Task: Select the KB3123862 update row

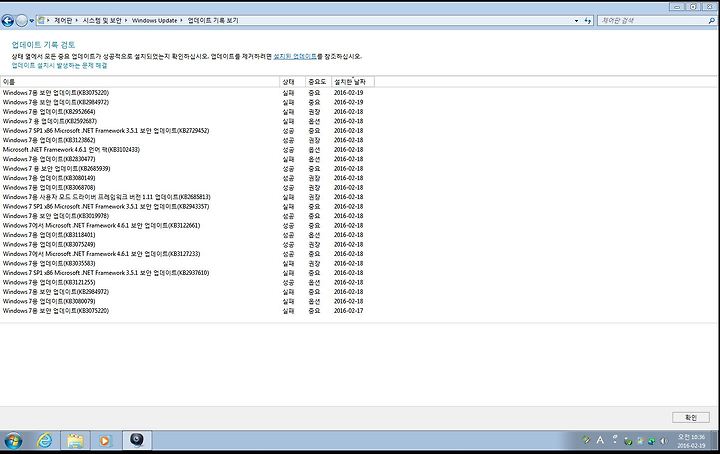Action: (x=187, y=140)
